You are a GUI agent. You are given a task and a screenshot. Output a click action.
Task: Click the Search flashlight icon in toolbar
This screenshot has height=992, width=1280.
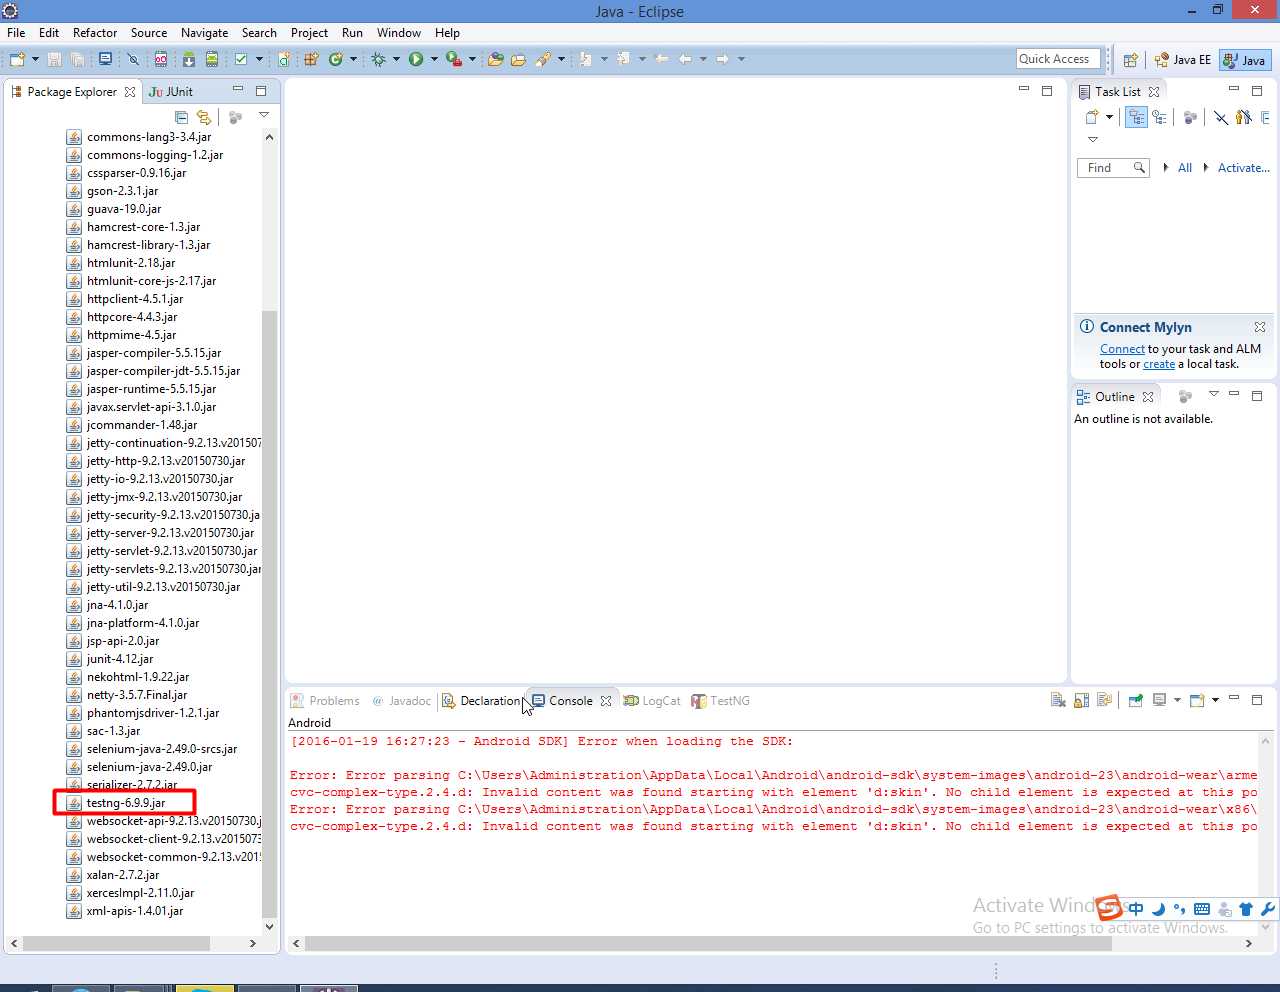point(543,59)
